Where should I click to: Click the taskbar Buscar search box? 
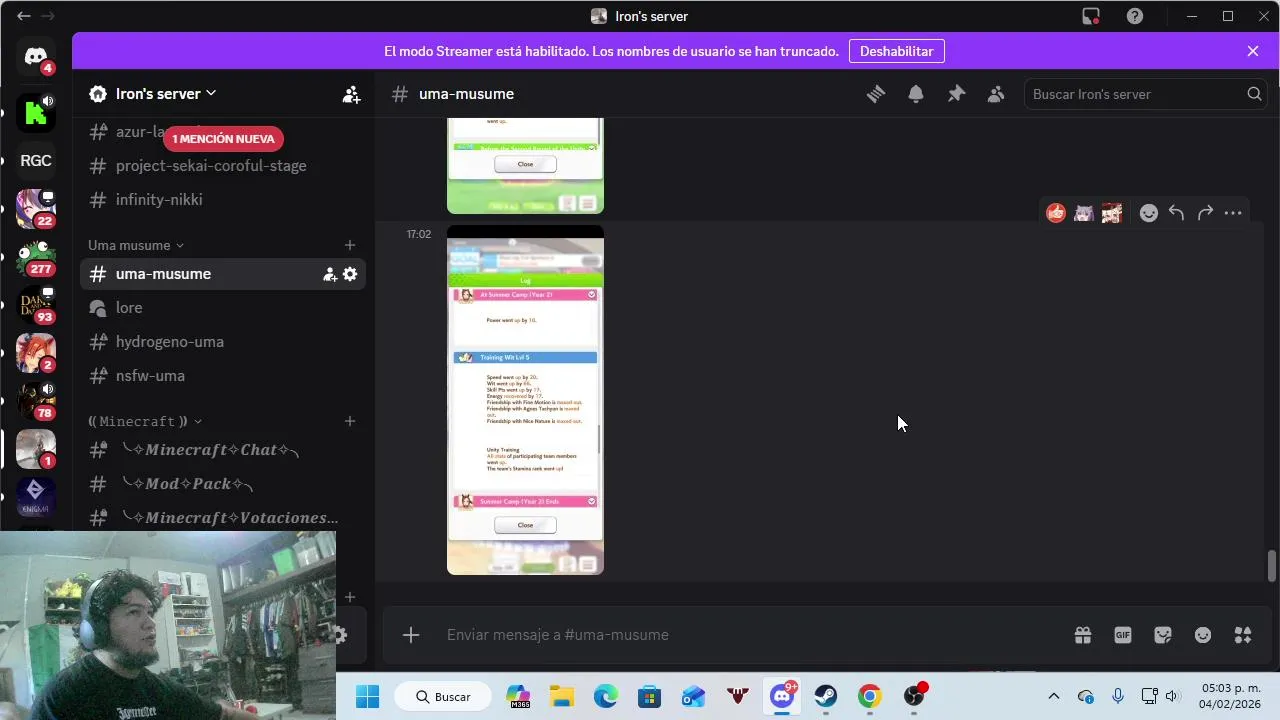pos(443,696)
